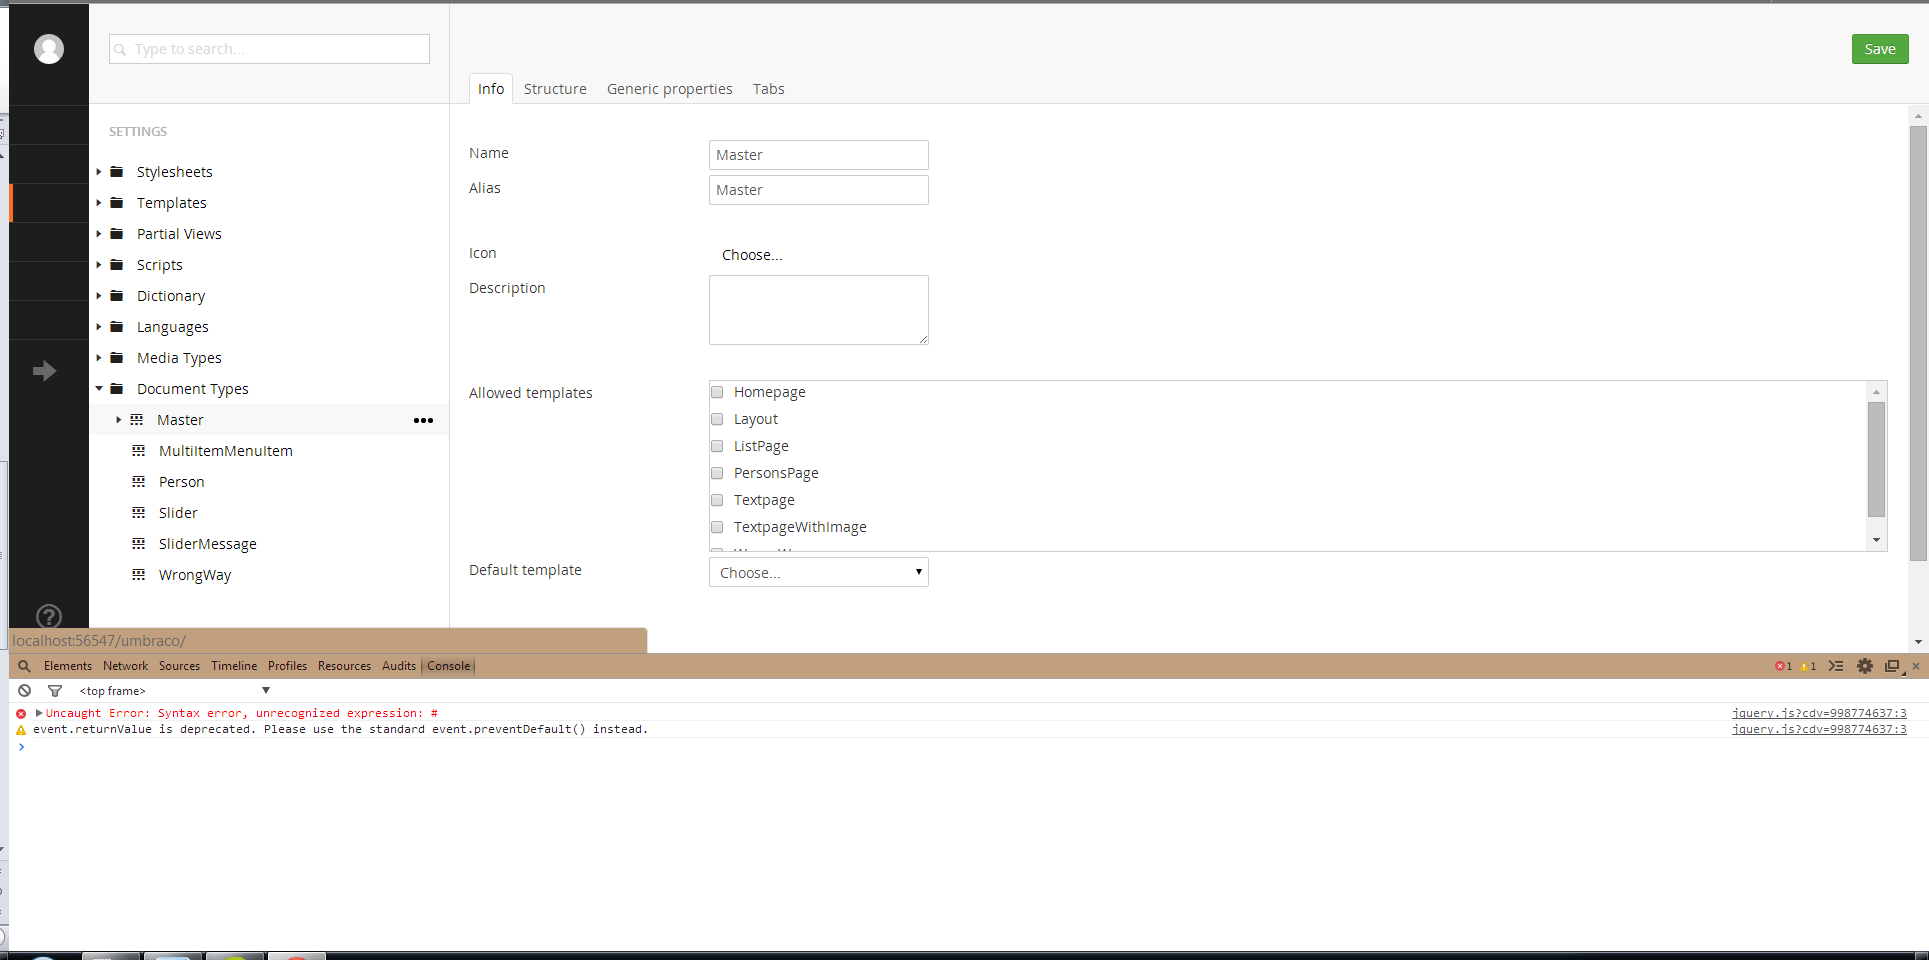The image size is (1929, 960).
Task: Open the Timeline DevTools panel
Action: tap(234, 666)
